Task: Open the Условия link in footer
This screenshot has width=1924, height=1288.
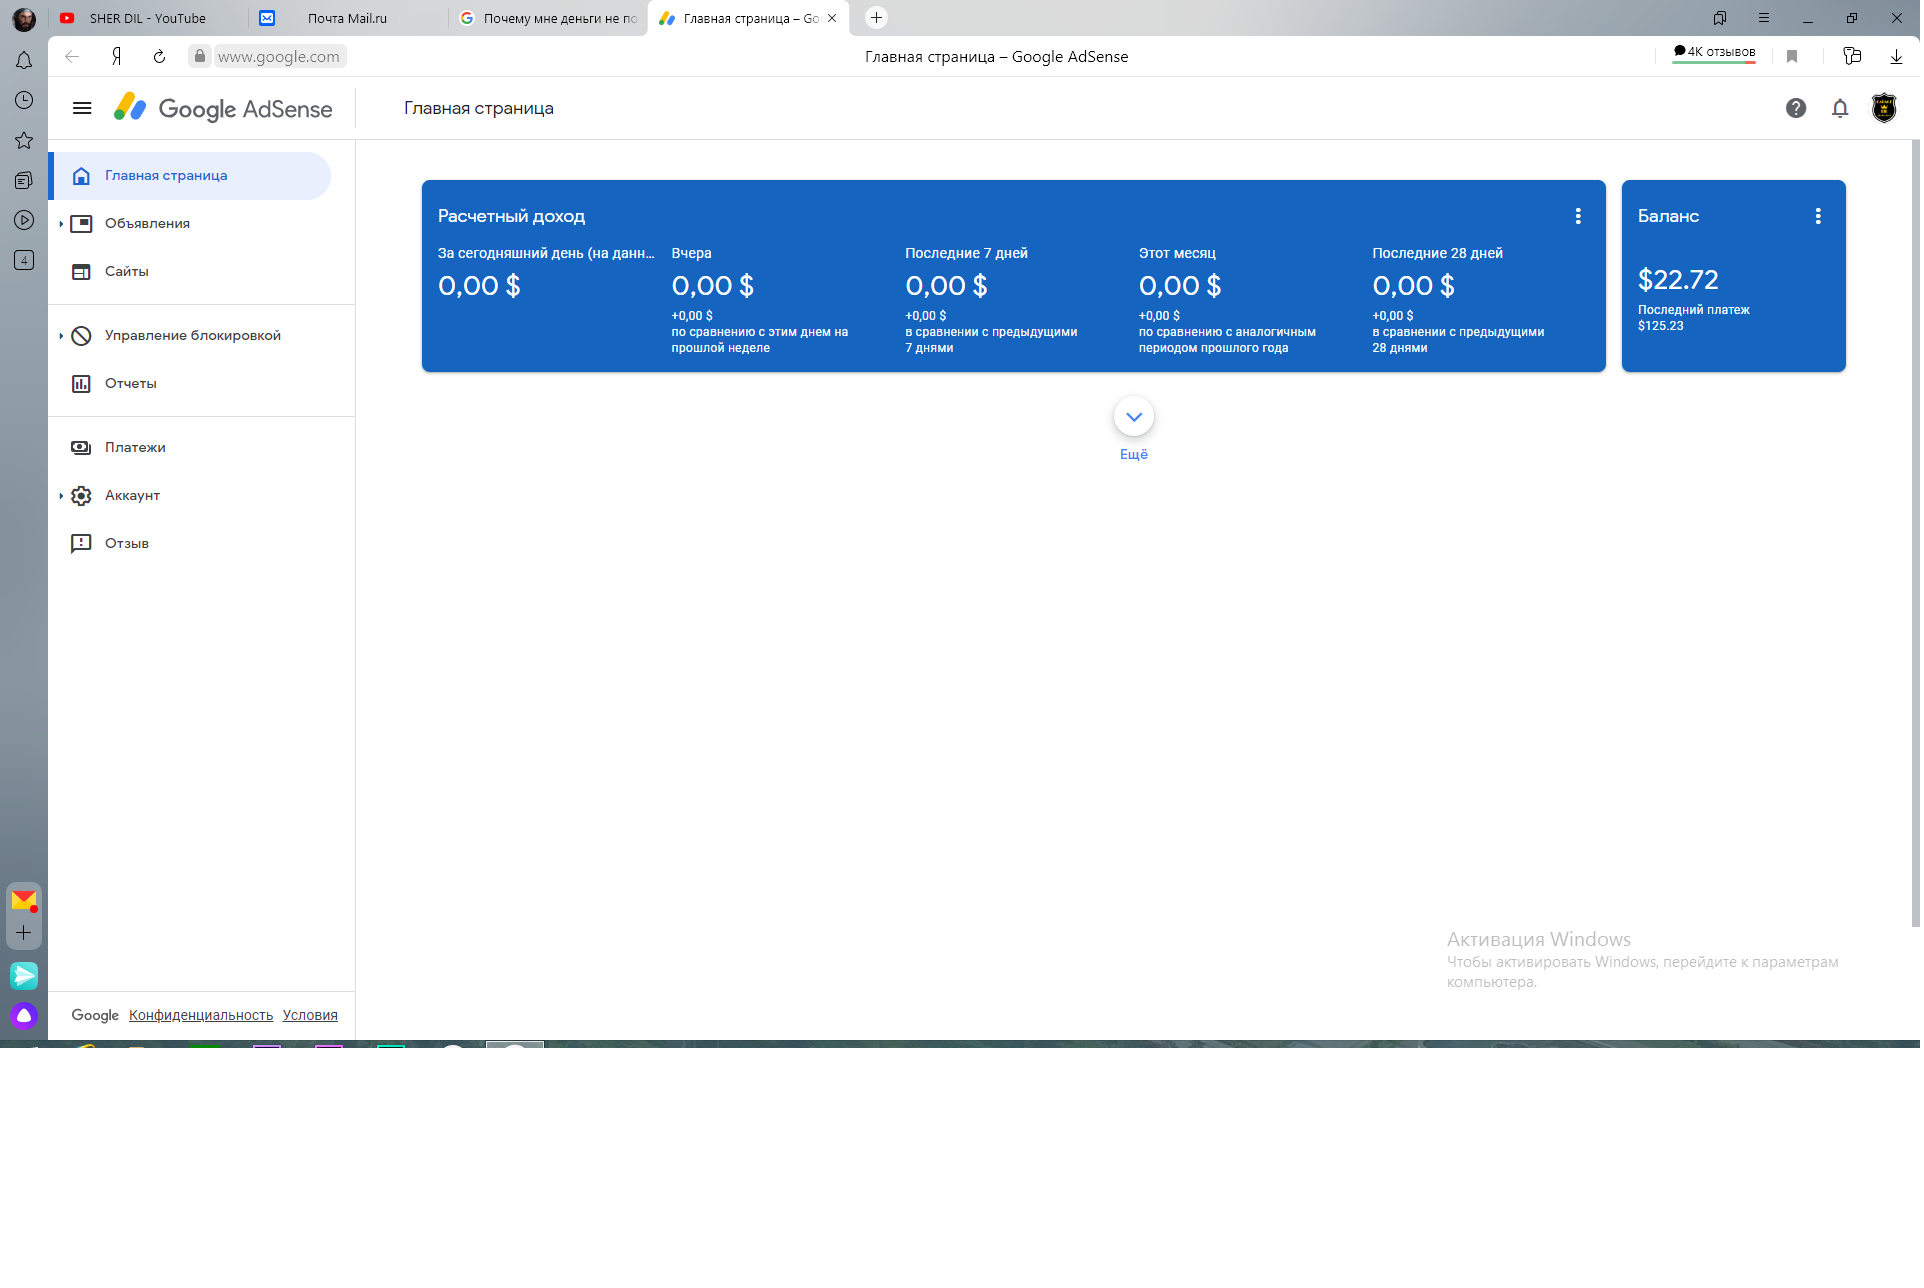Action: tap(310, 1015)
